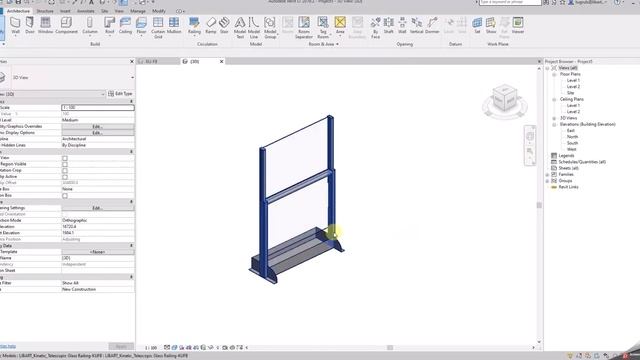The height and width of the screenshot is (360, 640).
Task: Select the Ceiling tool
Action: pyautogui.click(x=125, y=25)
